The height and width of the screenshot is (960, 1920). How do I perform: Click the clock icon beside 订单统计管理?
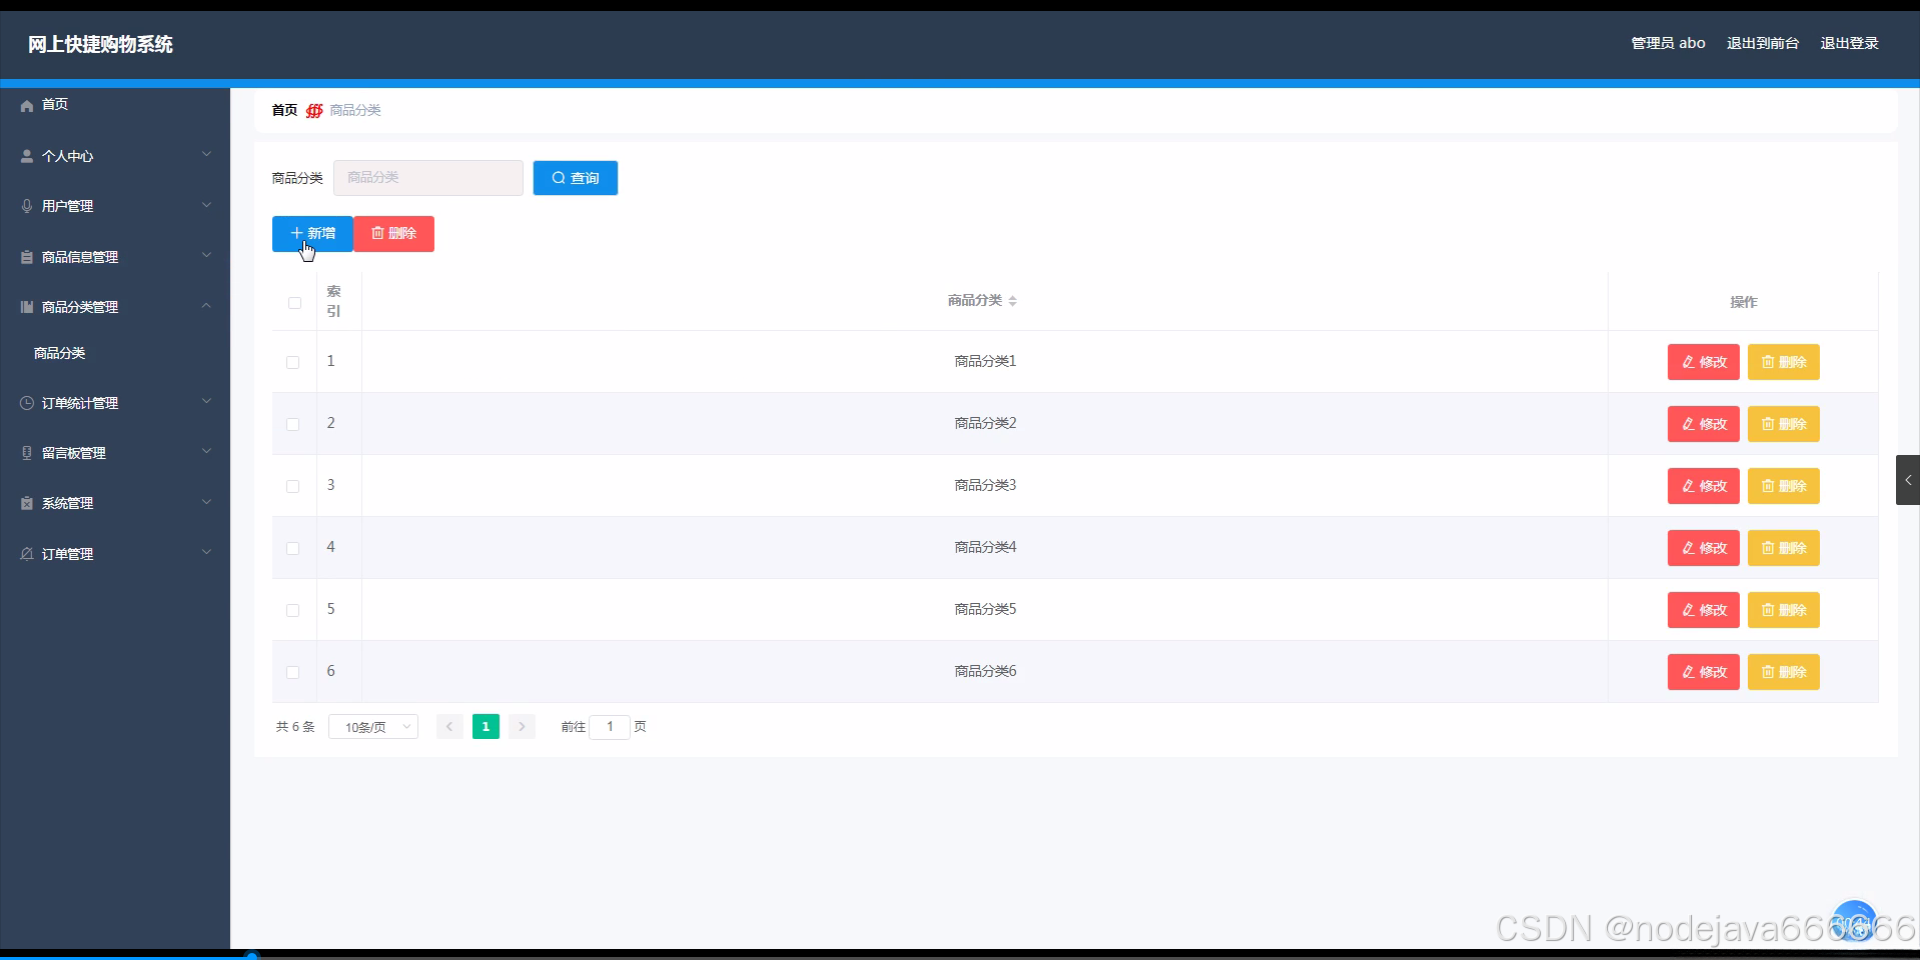tap(27, 403)
